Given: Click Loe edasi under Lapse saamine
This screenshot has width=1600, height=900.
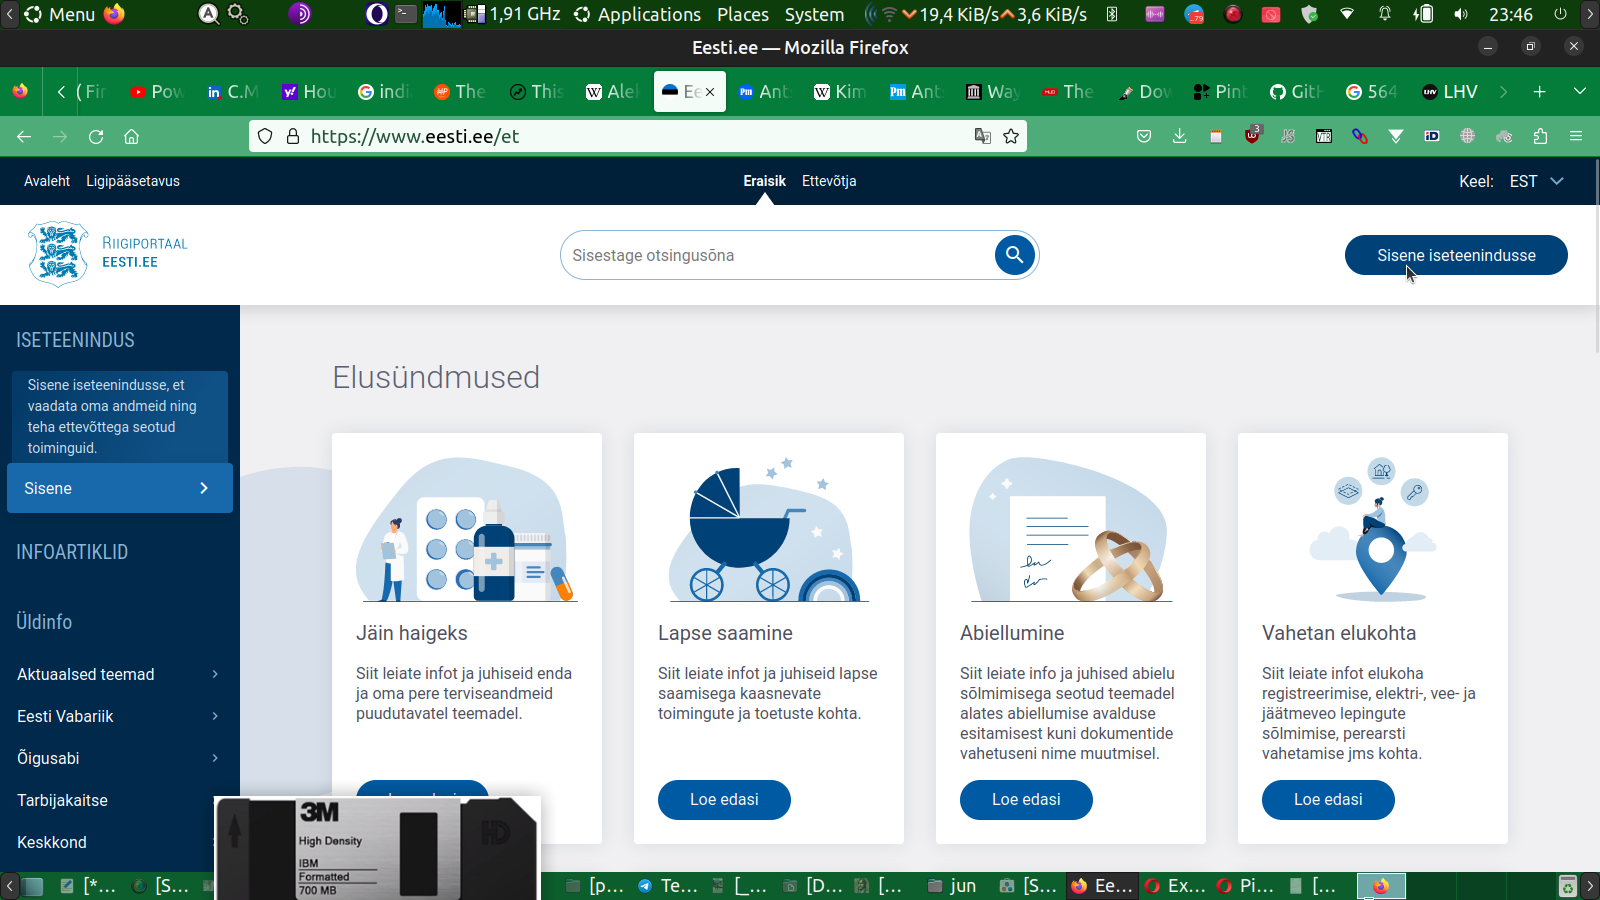Looking at the screenshot, I should pyautogui.click(x=724, y=800).
